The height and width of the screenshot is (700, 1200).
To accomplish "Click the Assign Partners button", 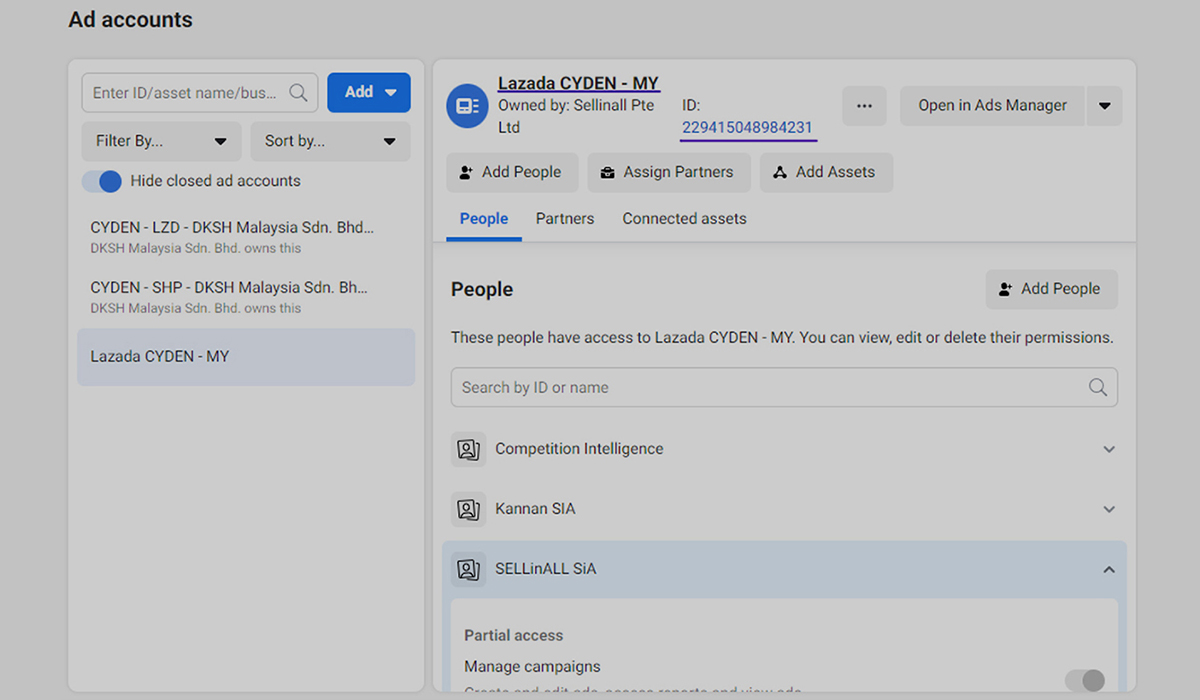I will coord(667,172).
